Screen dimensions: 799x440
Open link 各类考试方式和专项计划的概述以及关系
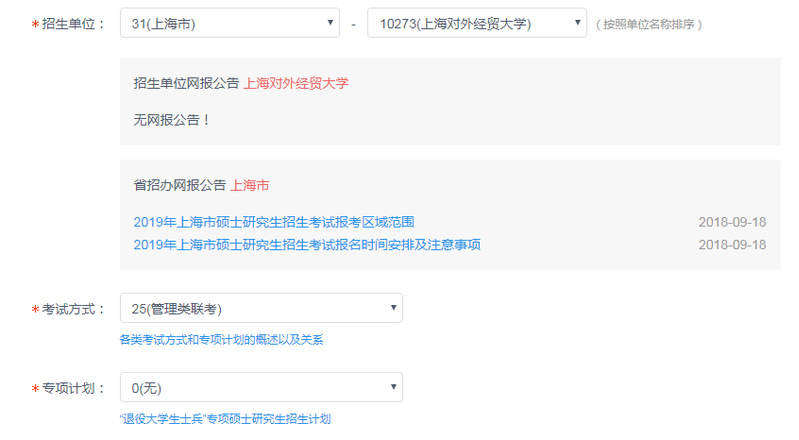coord(221,340)
